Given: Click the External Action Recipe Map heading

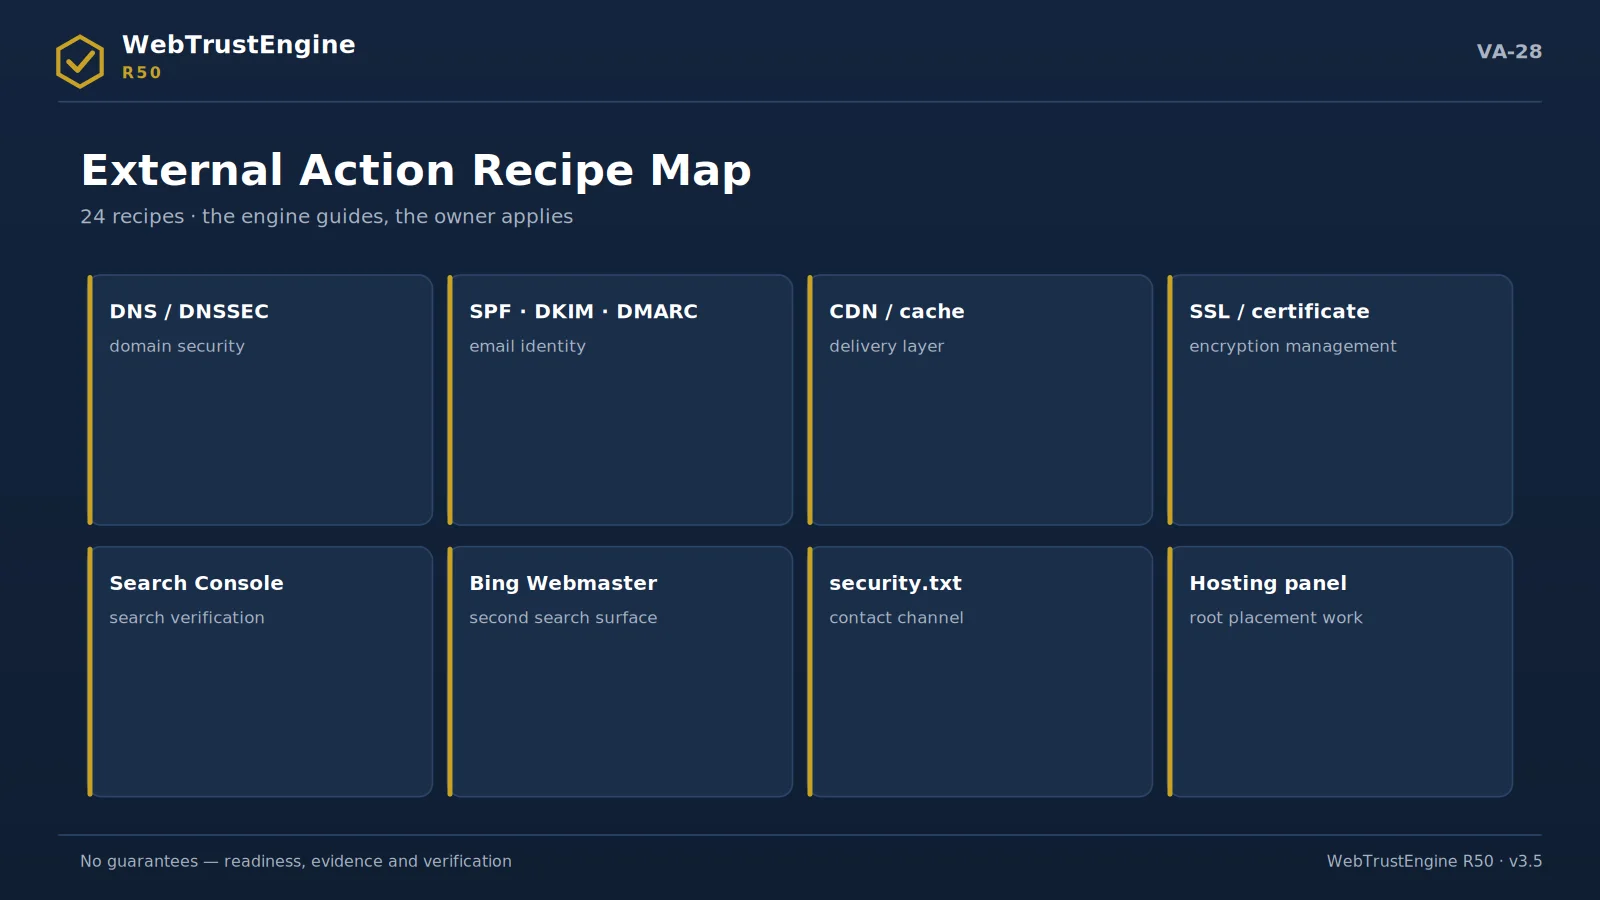Looking at the screenshot, I should [x=416, y=170].
